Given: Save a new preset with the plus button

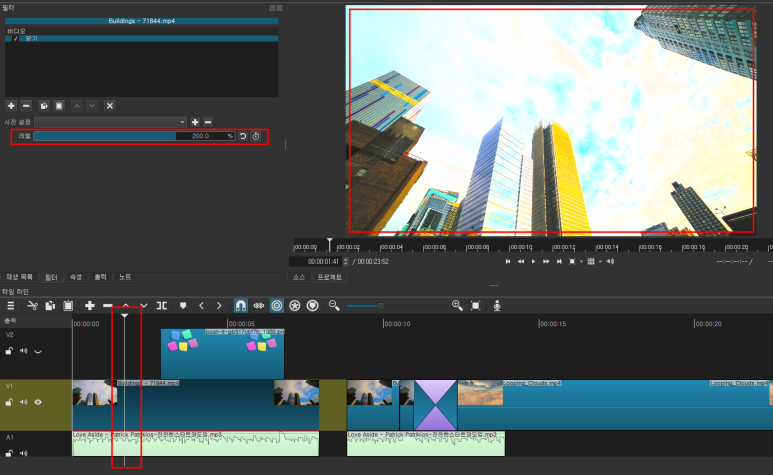Looking at the screenshot, I should 195,122.
